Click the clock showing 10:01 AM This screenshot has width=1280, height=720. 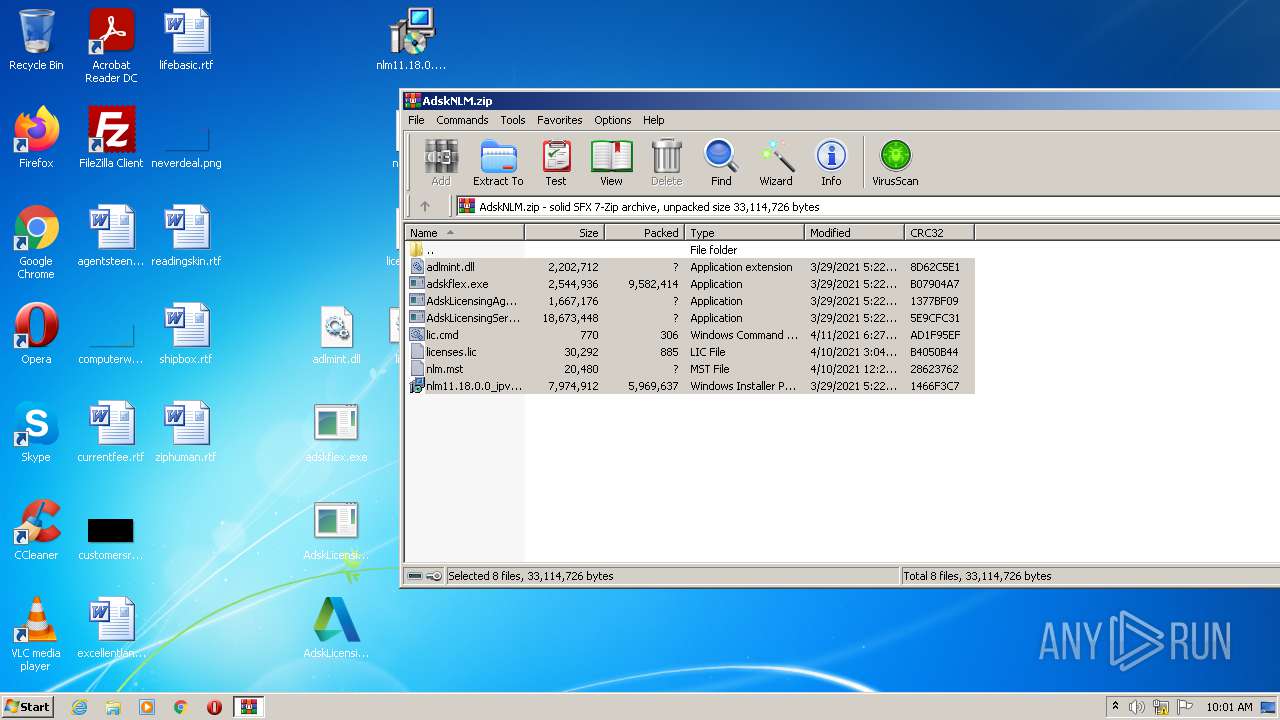coord(1229,707)
